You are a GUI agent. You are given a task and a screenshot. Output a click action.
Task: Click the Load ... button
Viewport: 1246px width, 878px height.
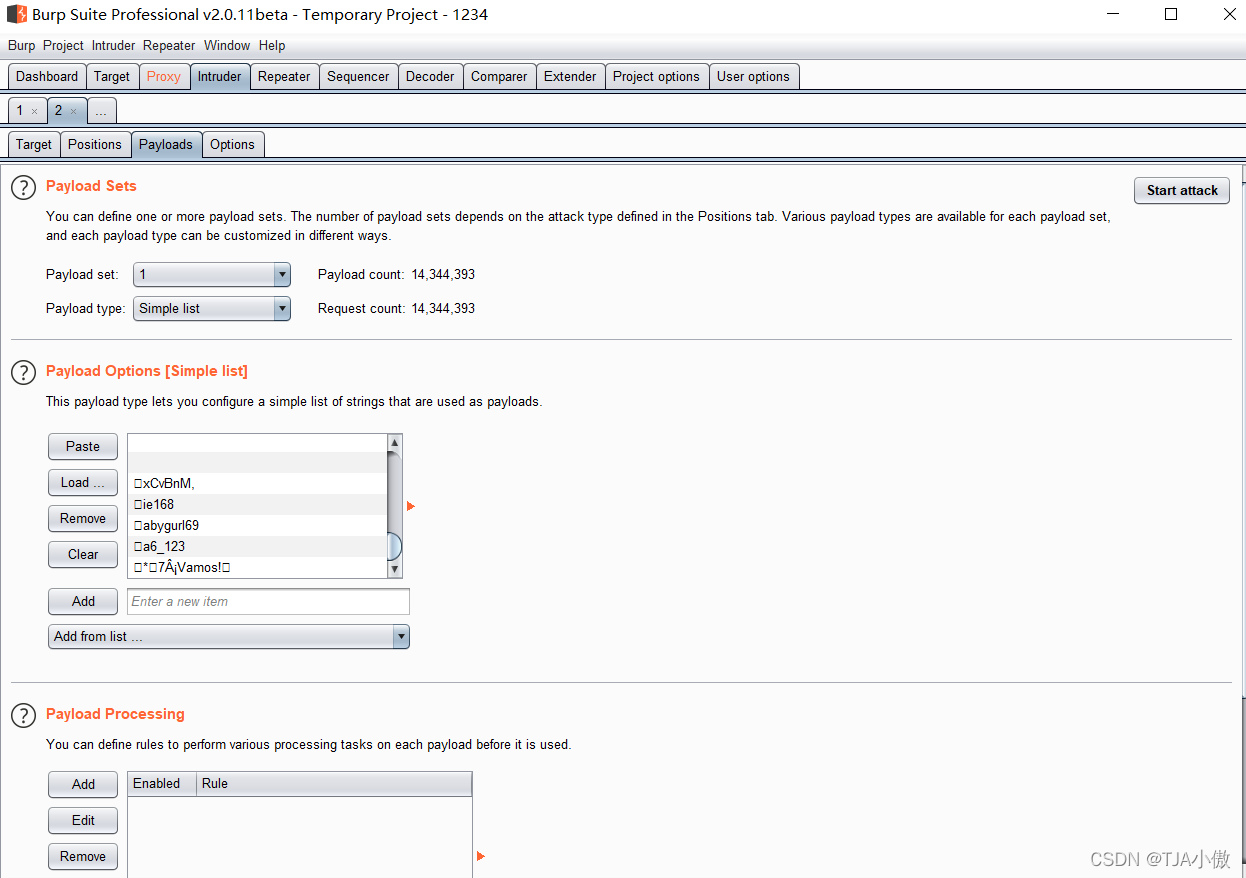coord(83,482)
